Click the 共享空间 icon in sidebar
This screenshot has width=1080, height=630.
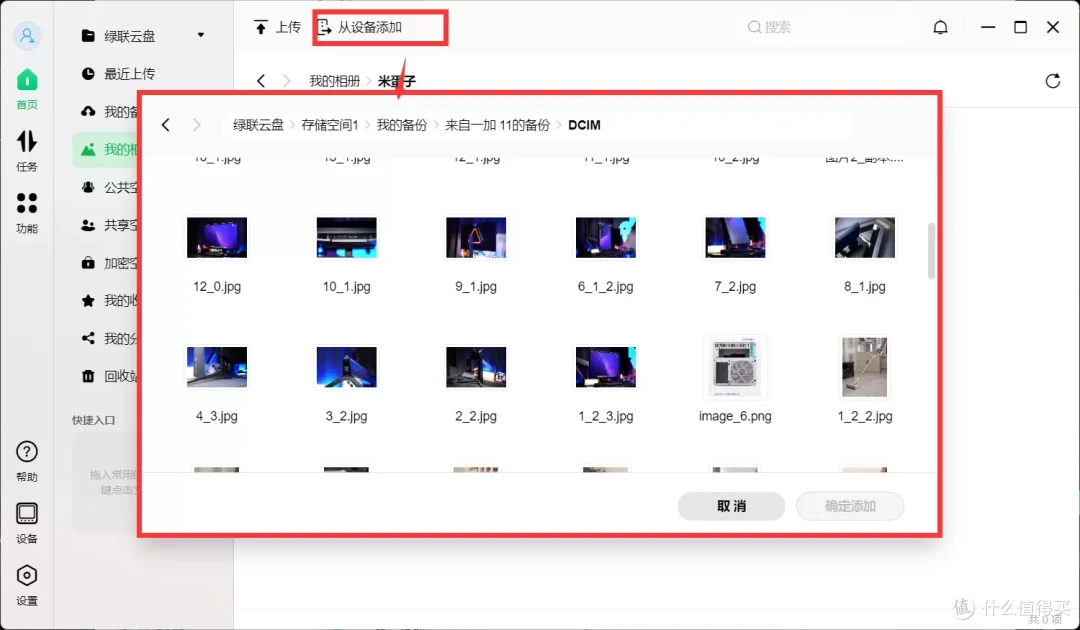coord(88,225)
